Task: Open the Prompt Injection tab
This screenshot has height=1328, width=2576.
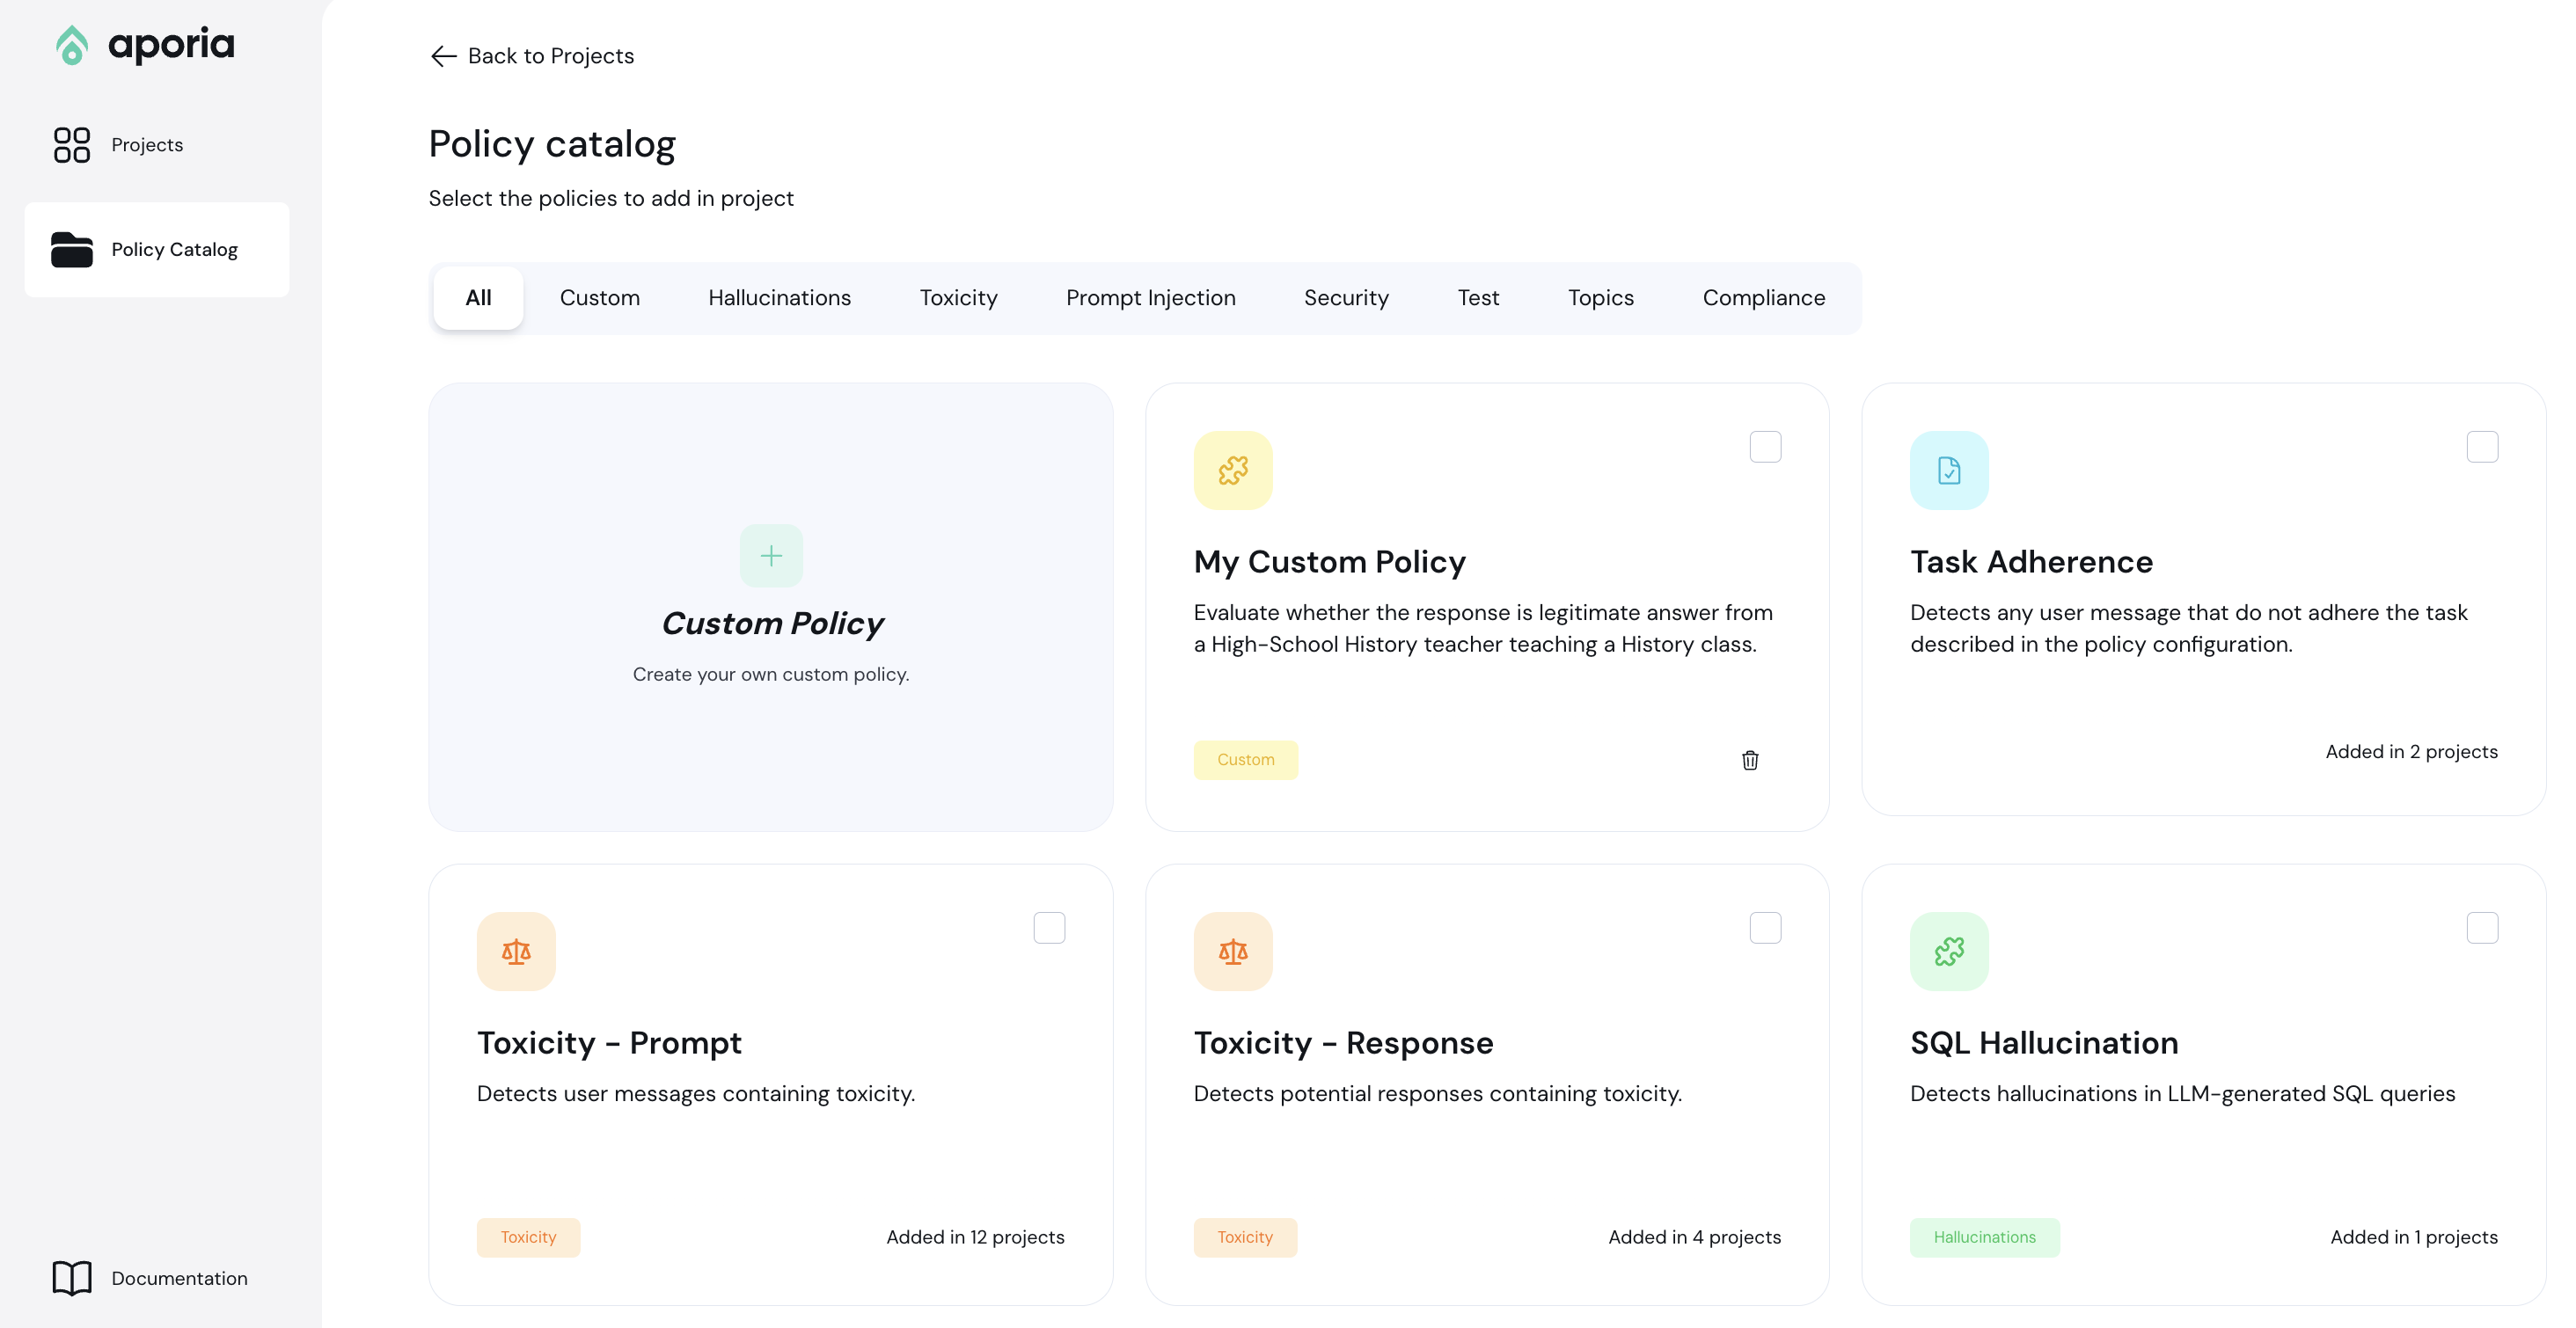Action: coord(1150,298)
